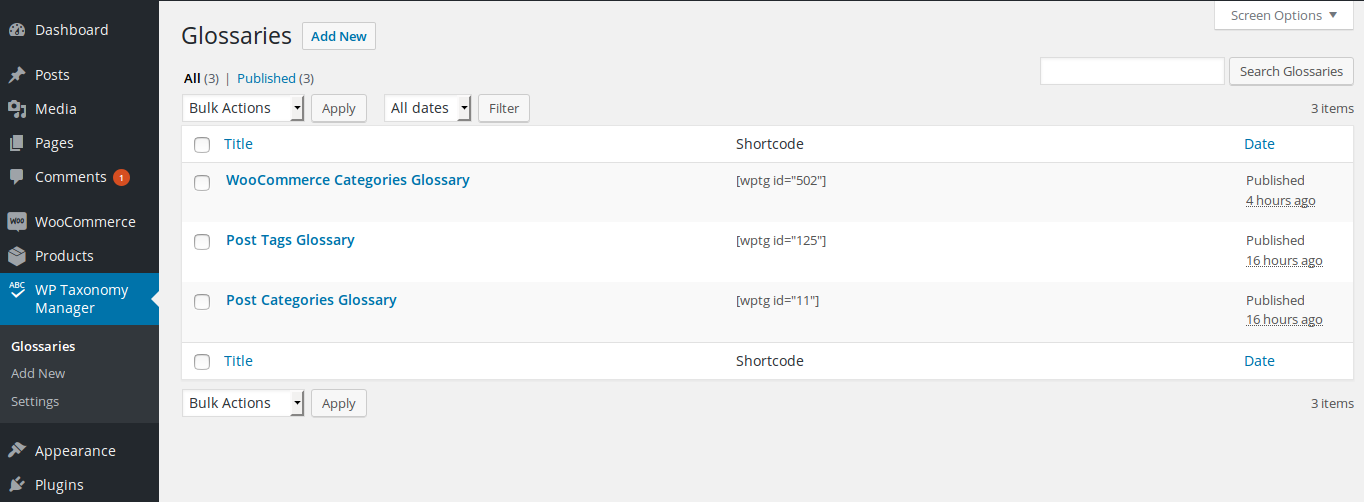The height and width of the screenshot is (502, 1364).
Task: Click the Comments speech bubble icon
Action: pos(16,177)
